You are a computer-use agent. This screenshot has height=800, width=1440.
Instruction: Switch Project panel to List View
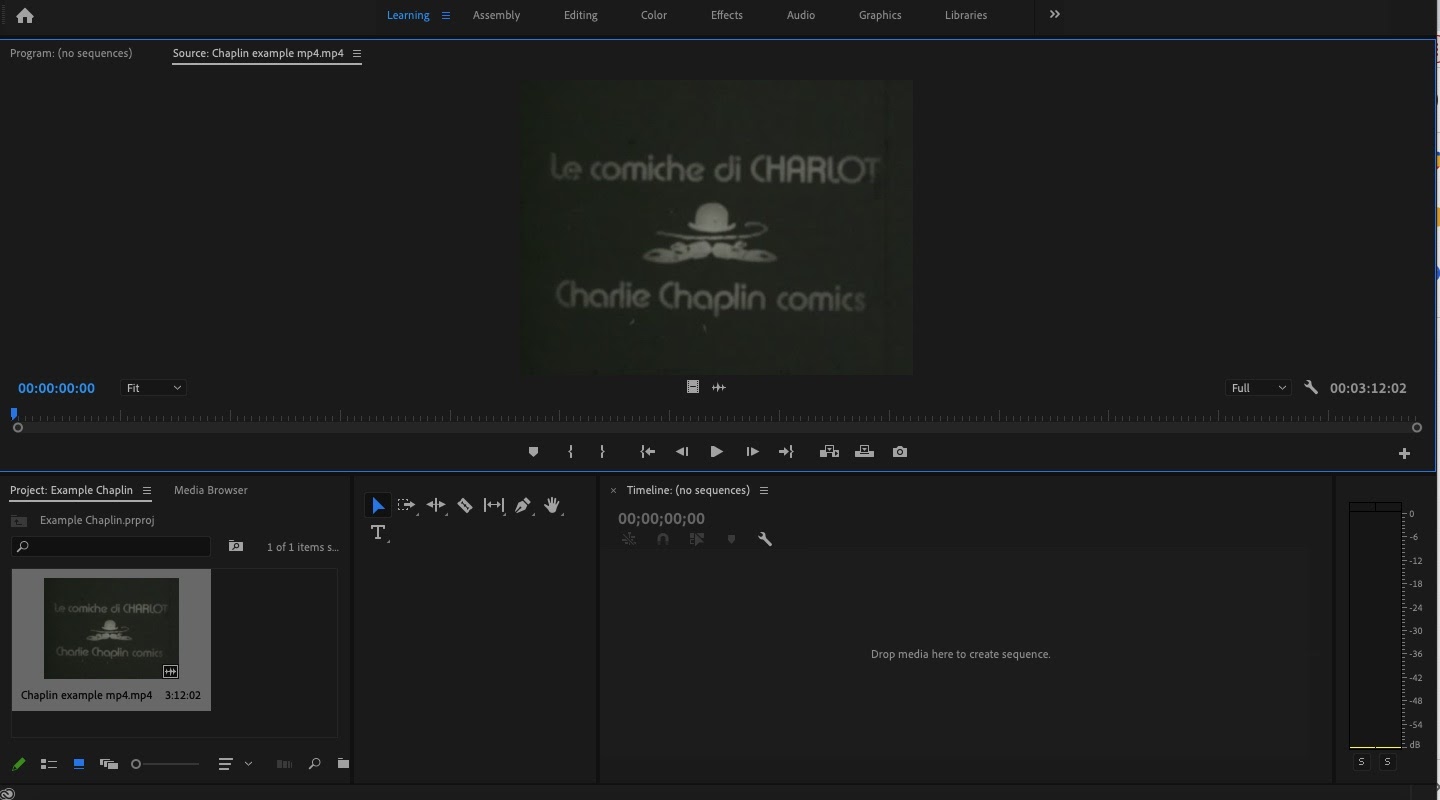coord(48,764)
